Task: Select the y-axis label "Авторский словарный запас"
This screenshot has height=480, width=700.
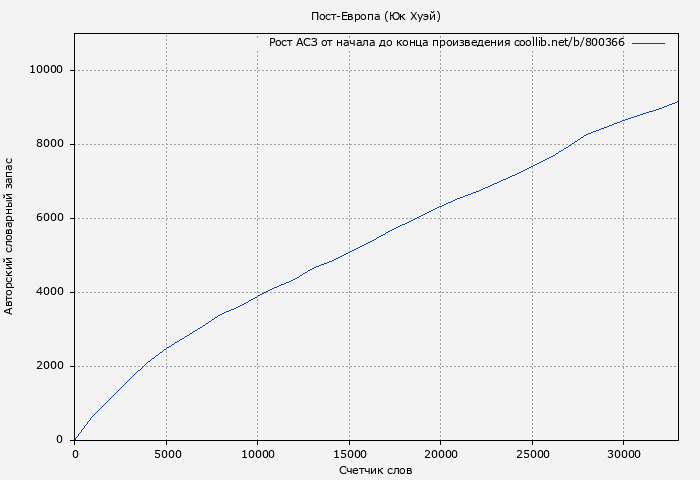Action: (x=10, y=236)
